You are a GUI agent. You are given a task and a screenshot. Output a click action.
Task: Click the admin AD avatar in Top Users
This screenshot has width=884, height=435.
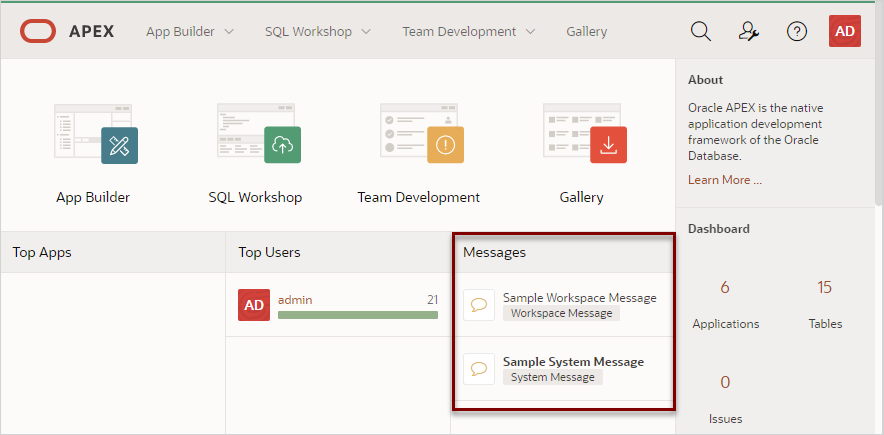[254, 305]
